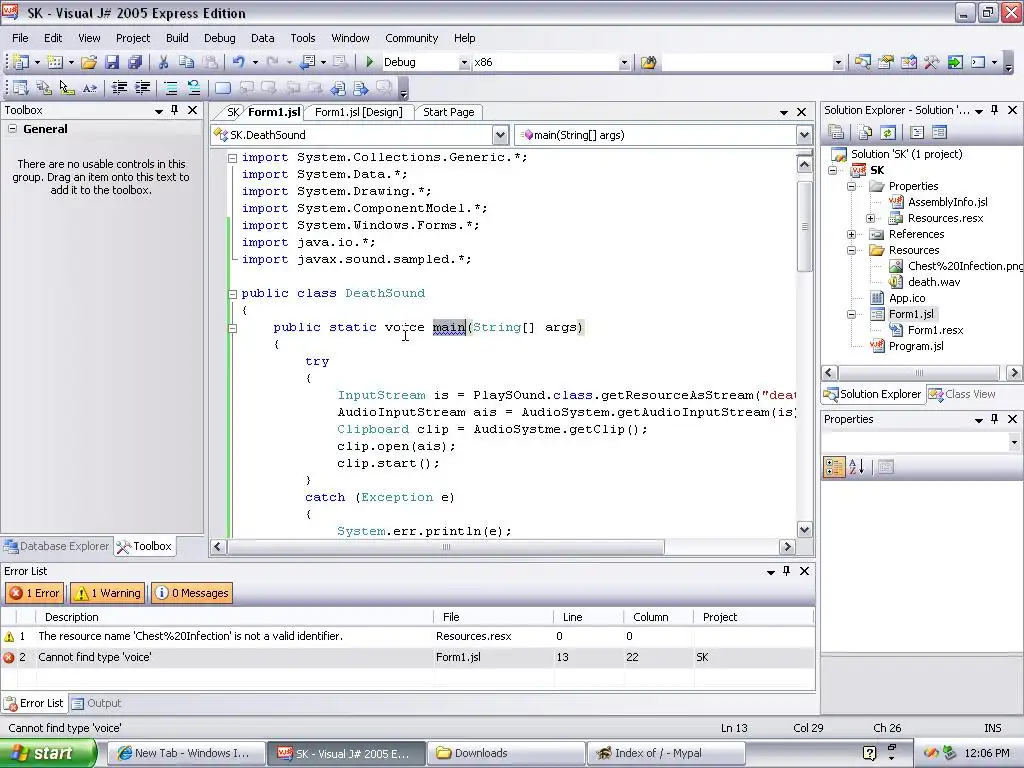
Task: Click the Navigate Backward icon
Action: click(308, 62)
